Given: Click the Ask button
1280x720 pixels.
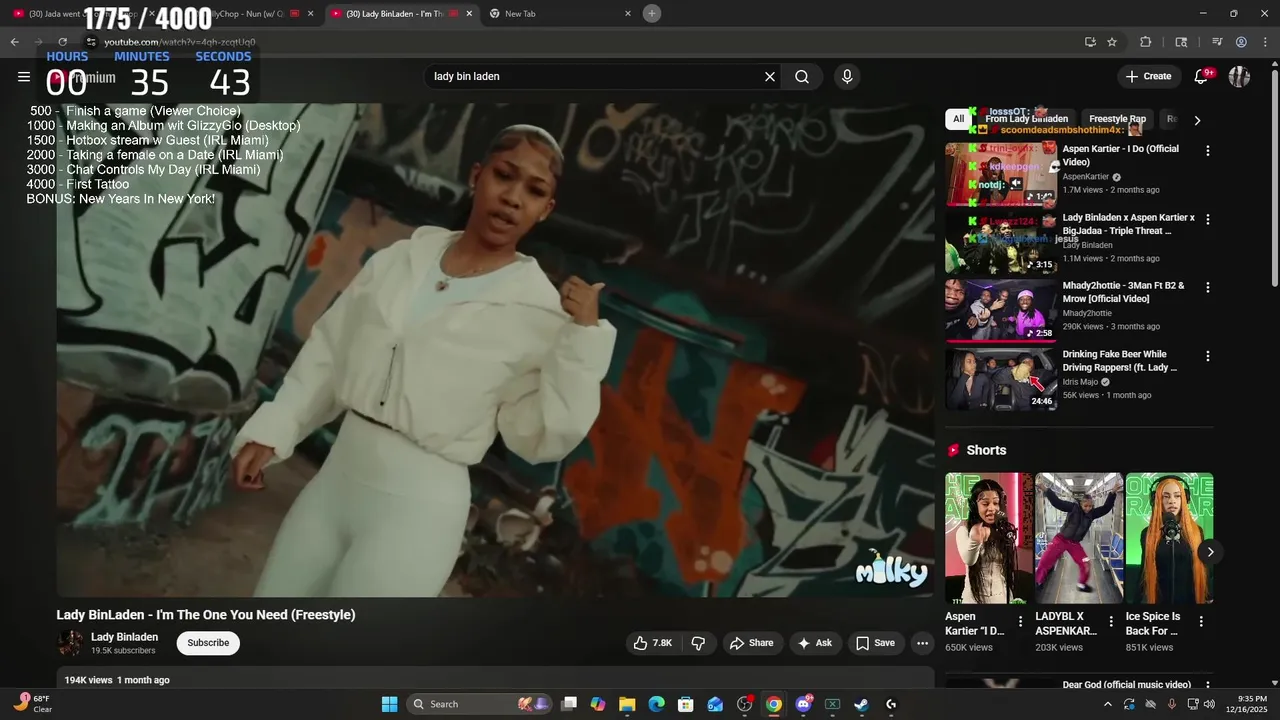Looking at the screenshot, I should click(814, 643).
